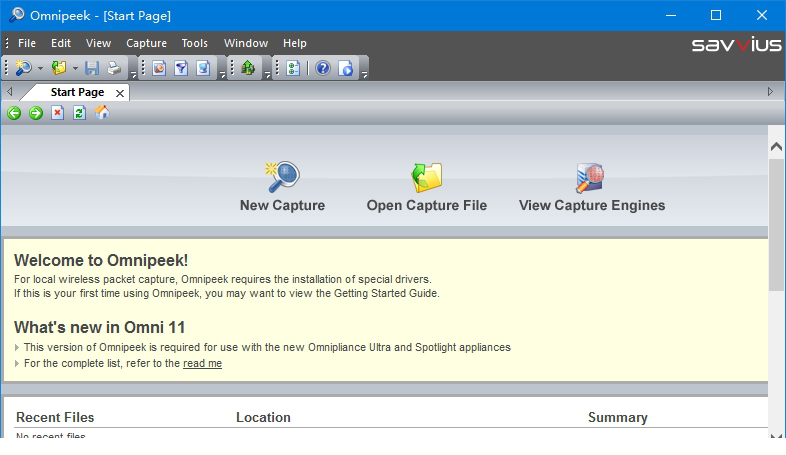Open the Capture menu
Image resolution: width=786 pixels, height=455 pixels.
click(x=146, y=43)
